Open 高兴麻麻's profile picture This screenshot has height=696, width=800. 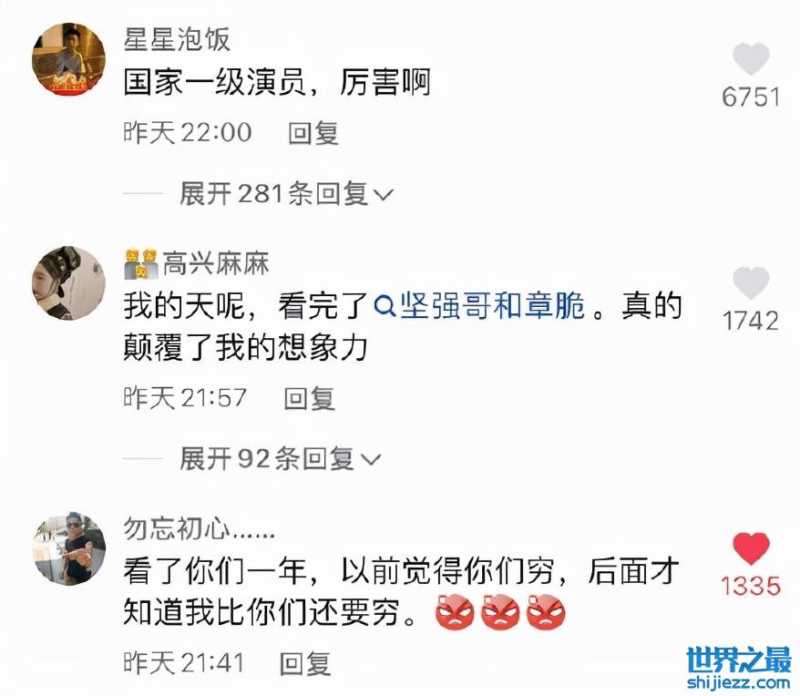click(69, 283)
